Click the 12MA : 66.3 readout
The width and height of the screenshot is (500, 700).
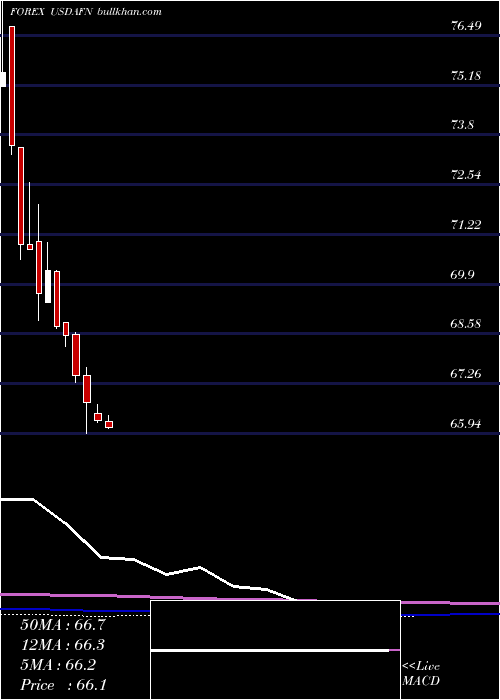(x=62, y=645)
